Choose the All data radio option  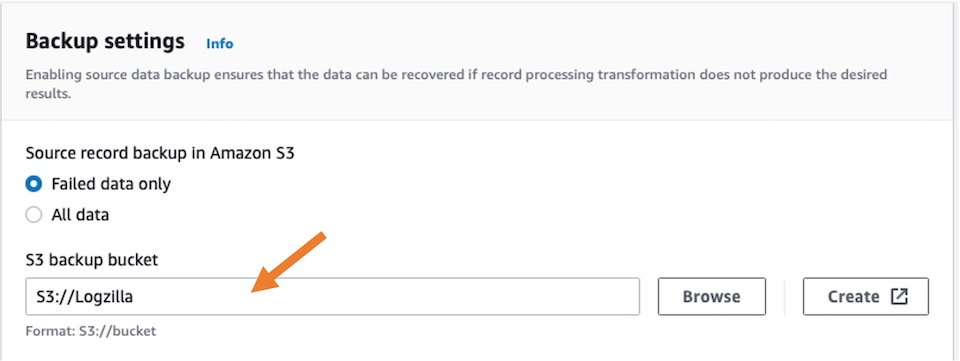coord(34,215)
